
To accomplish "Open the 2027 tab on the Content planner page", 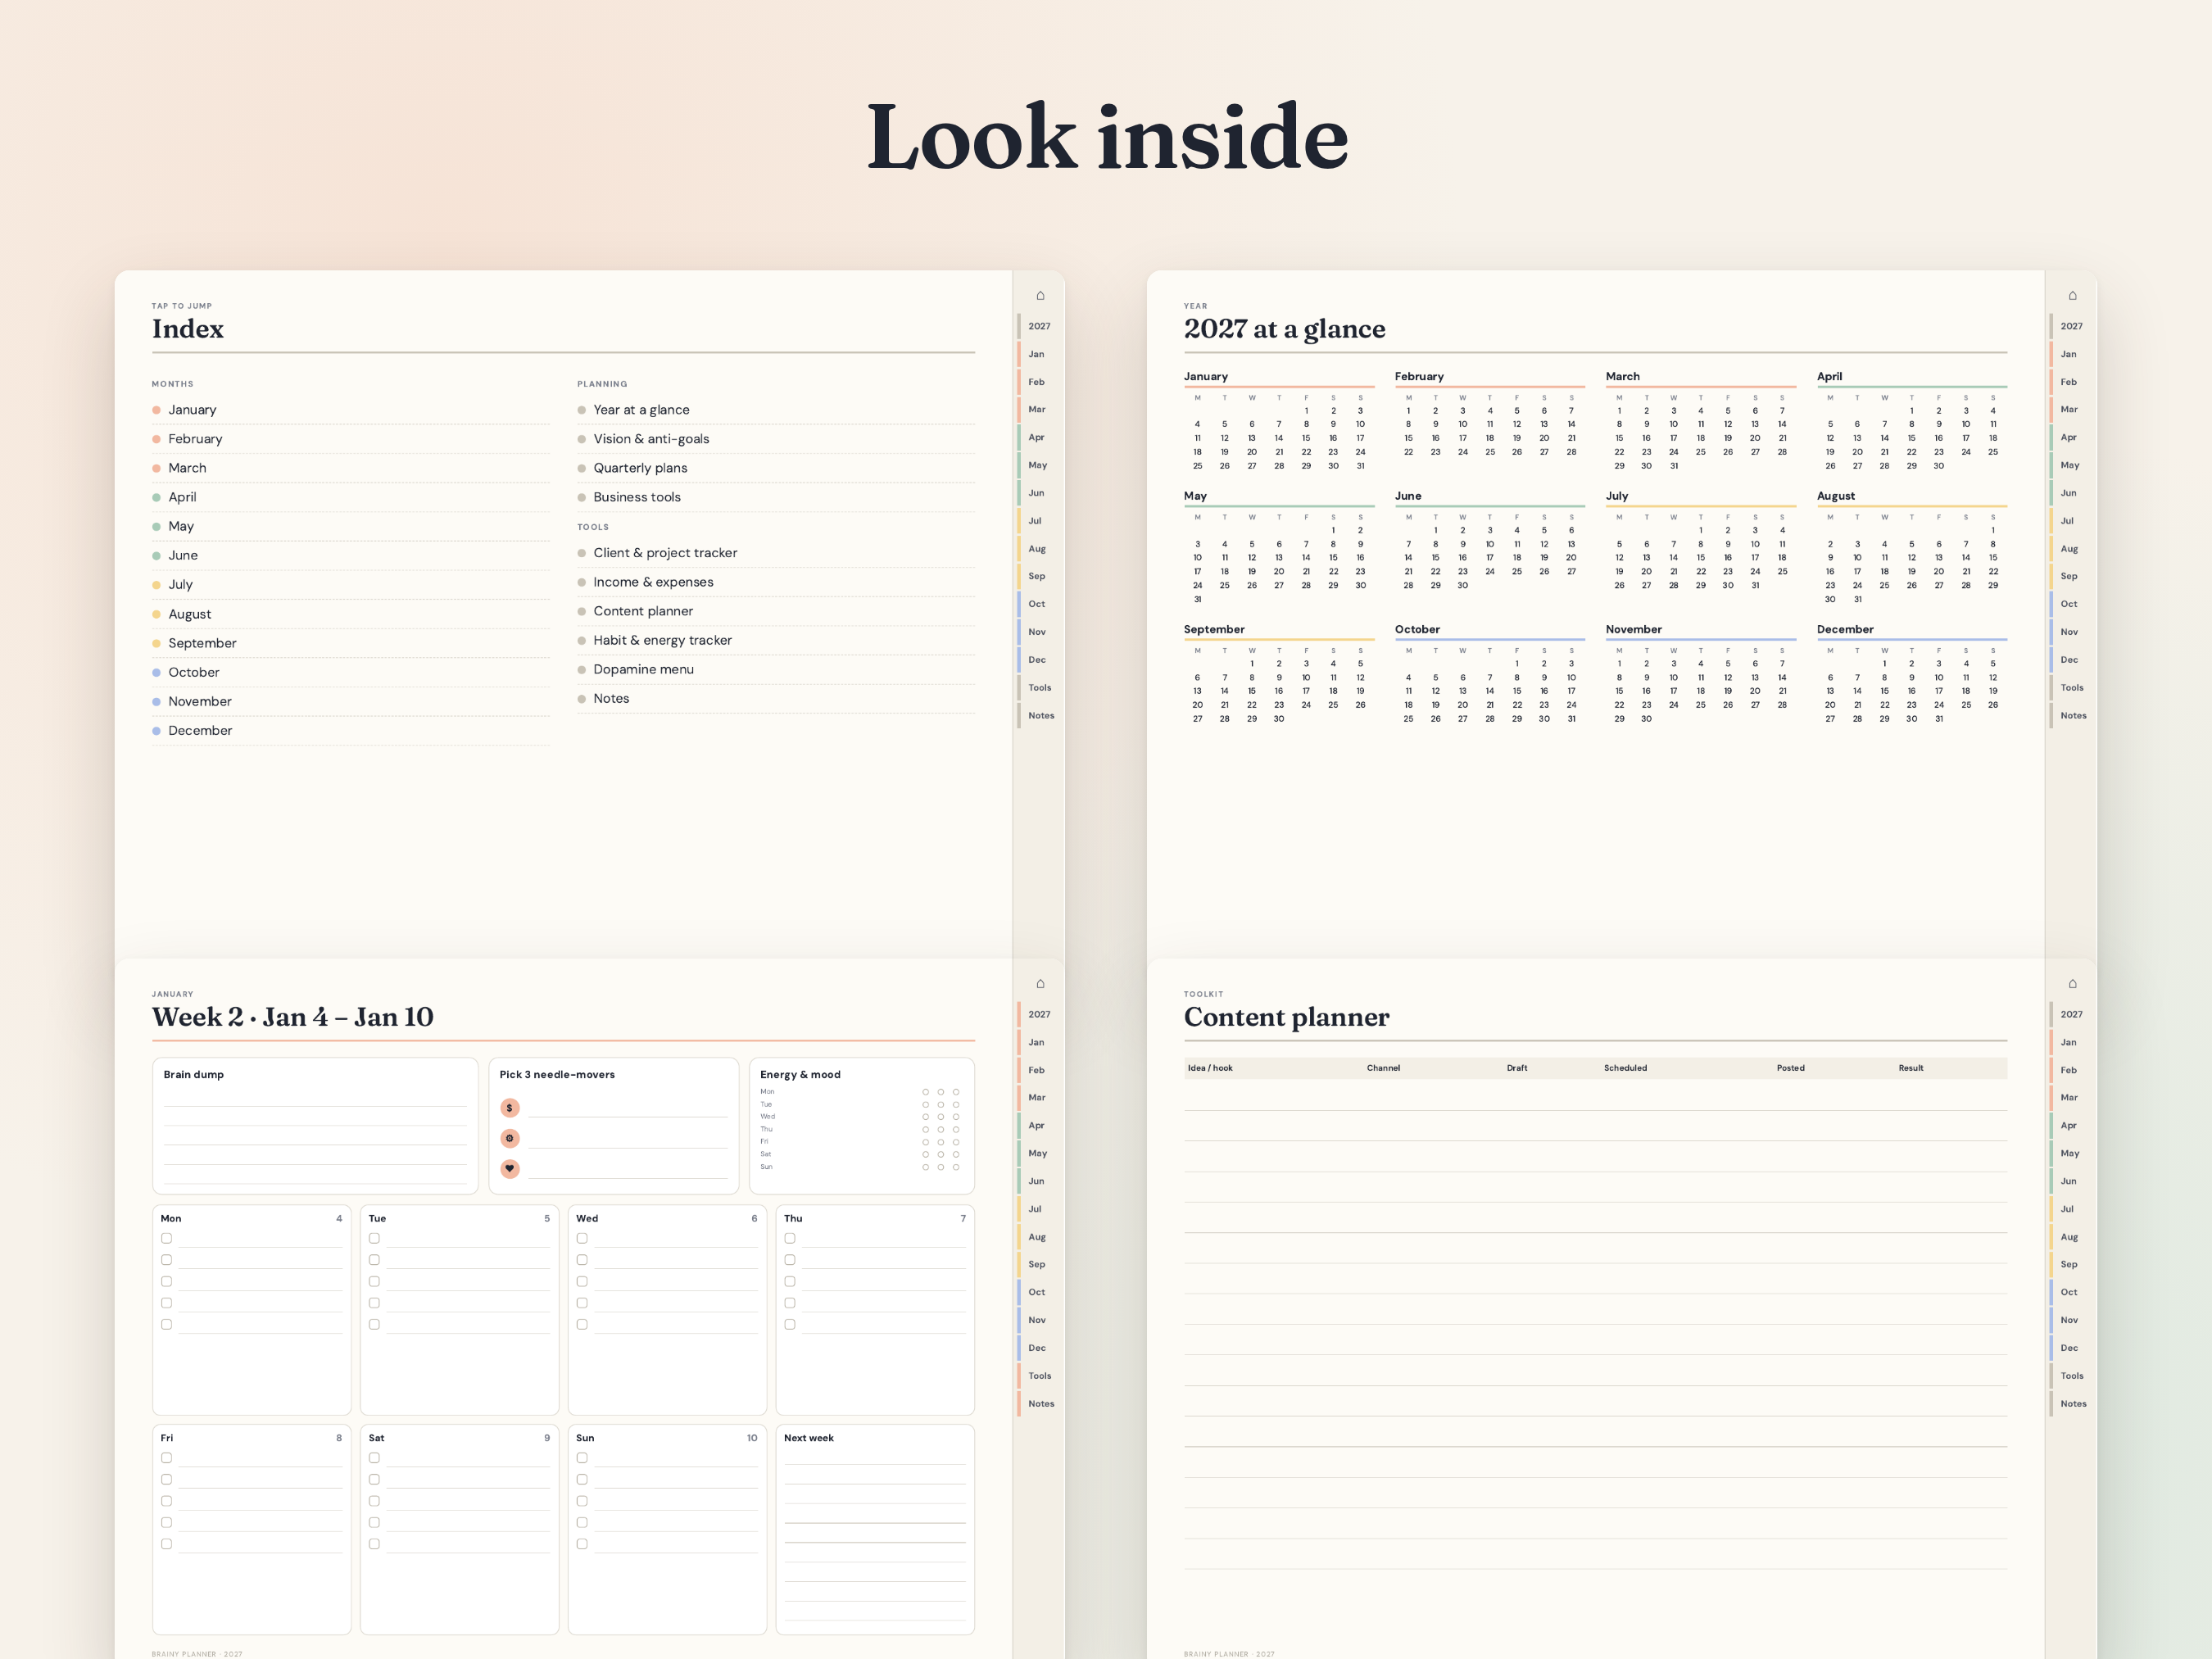I will click(2071, 1014).
